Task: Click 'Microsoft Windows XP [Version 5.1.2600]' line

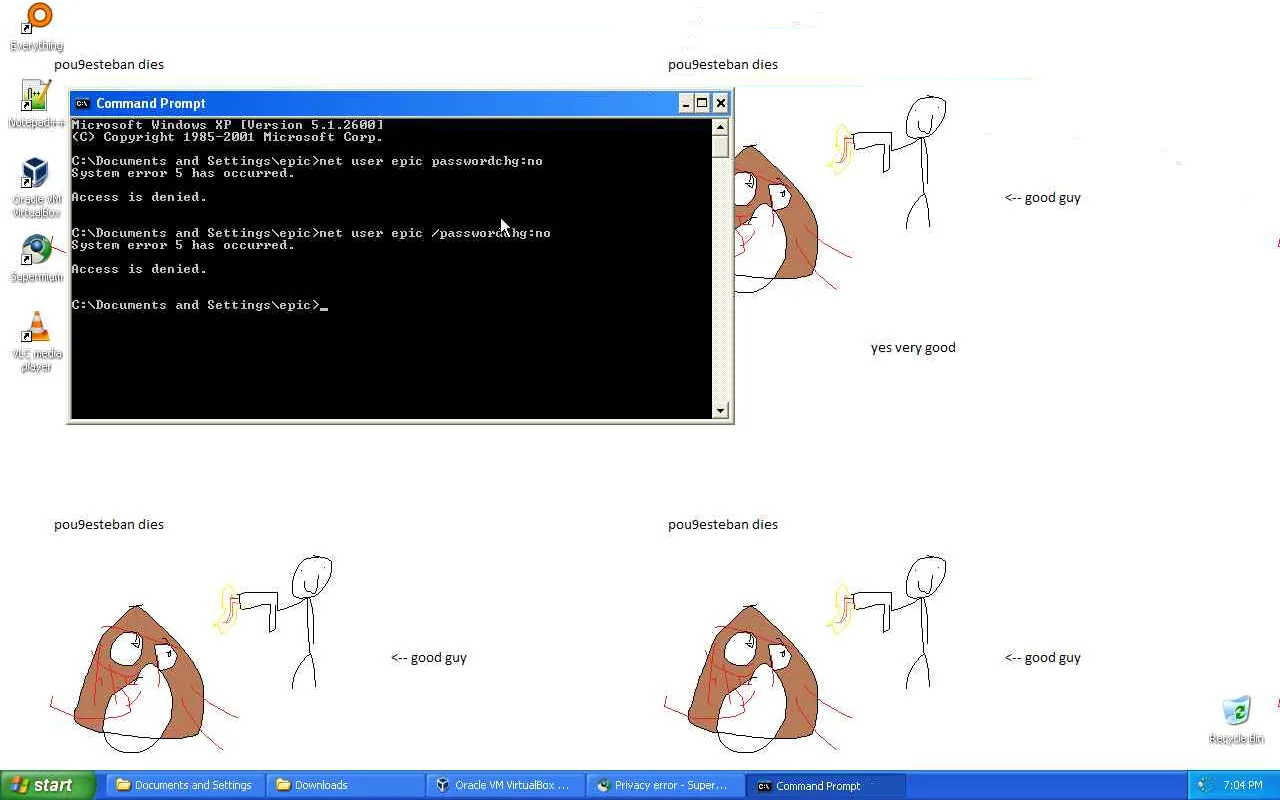Action: click(x=228, y=125)
